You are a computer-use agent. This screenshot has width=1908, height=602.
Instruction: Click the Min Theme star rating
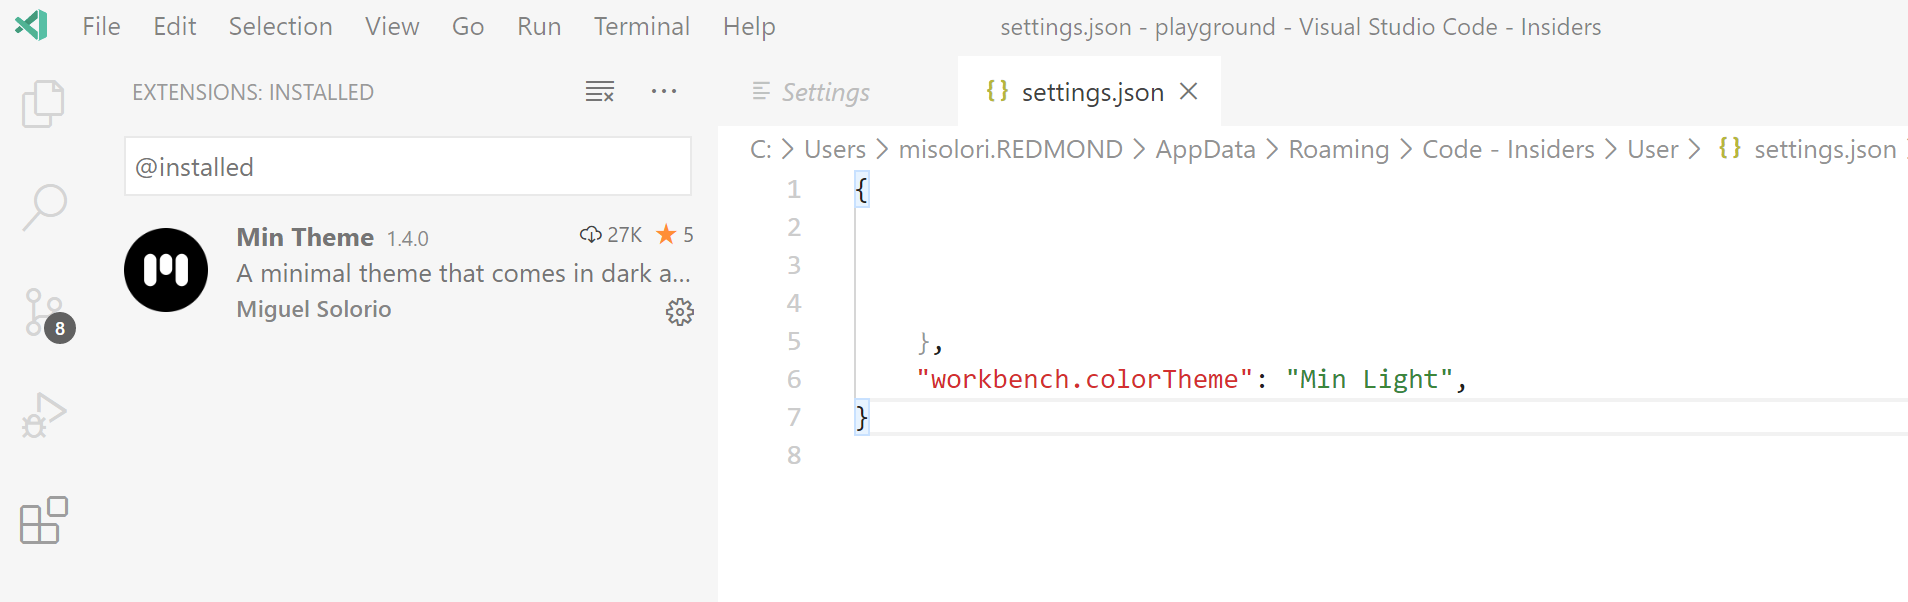675,234
